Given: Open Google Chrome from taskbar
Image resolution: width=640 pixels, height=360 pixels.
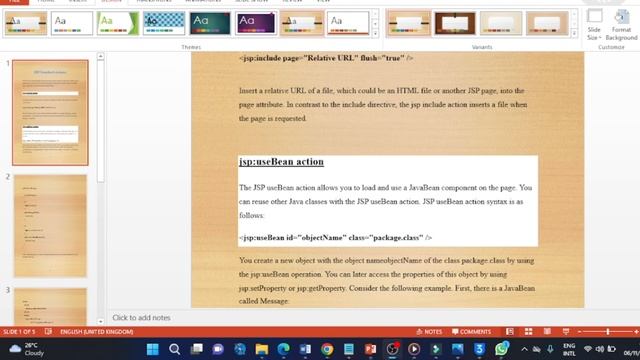Looking at the screenshot, I should 327,349.
